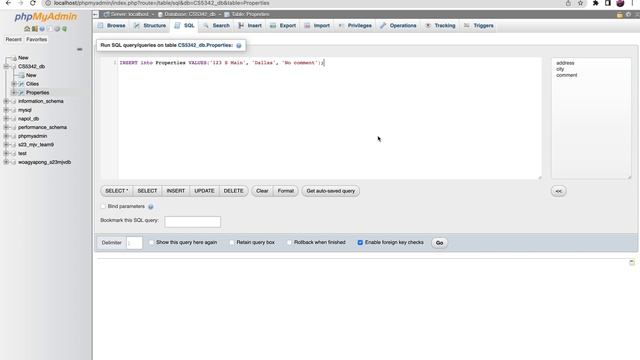Open the Export tab
The image size is (640, 360).
pos(283,26)
